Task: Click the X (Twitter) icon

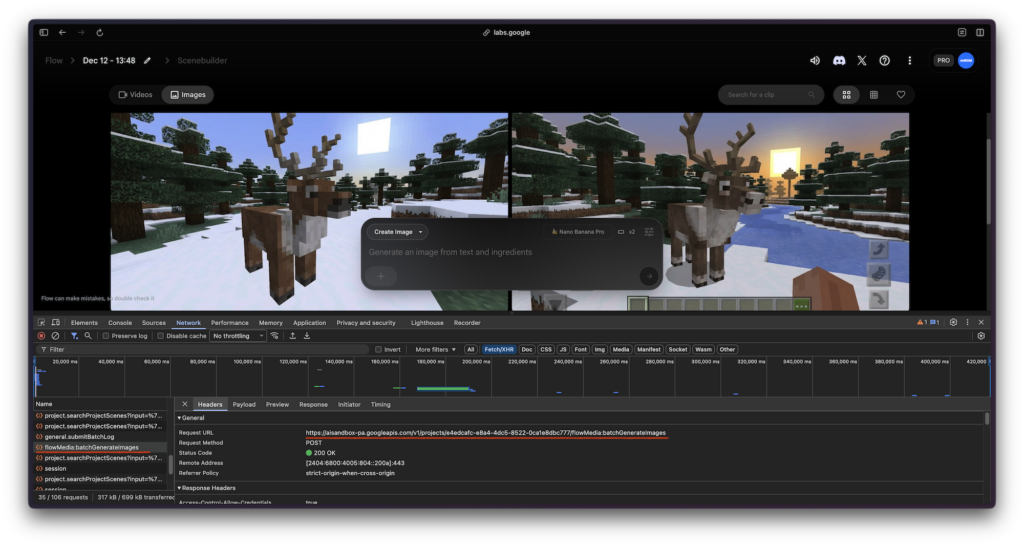Action: [861, 61]
